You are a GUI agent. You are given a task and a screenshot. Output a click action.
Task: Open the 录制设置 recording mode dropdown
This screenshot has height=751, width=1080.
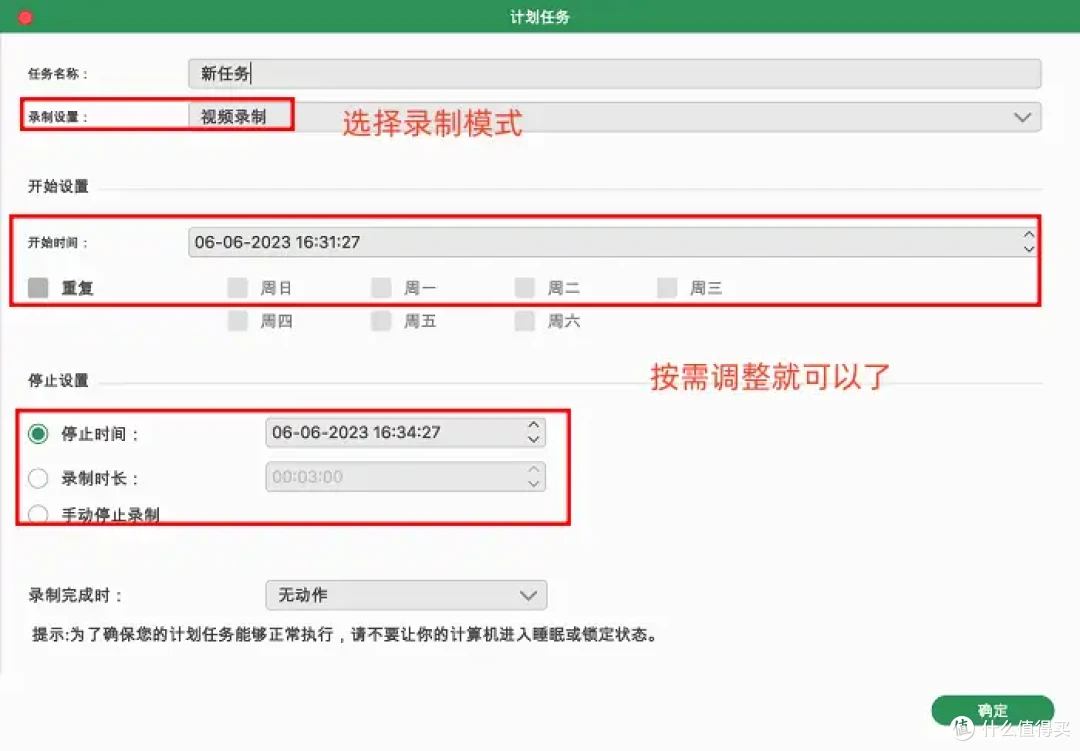614,117
